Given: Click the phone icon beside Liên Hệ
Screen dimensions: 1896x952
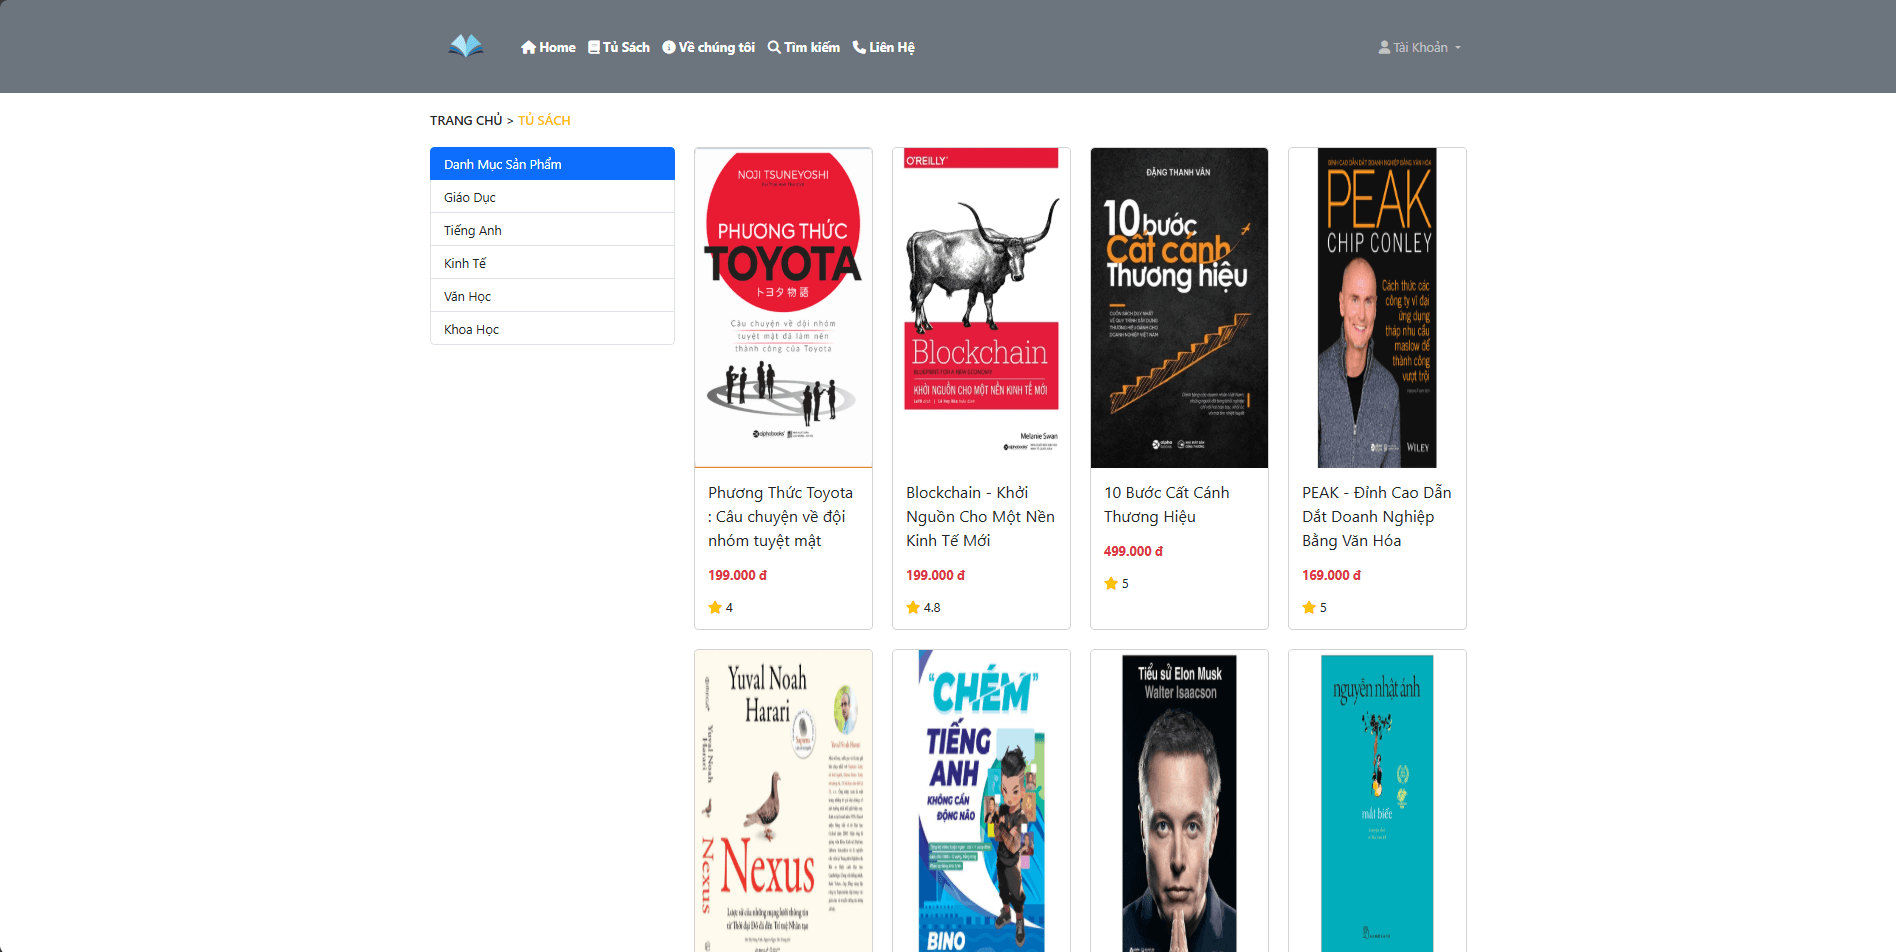Looking at the screenshot, I should coord(859,47).
